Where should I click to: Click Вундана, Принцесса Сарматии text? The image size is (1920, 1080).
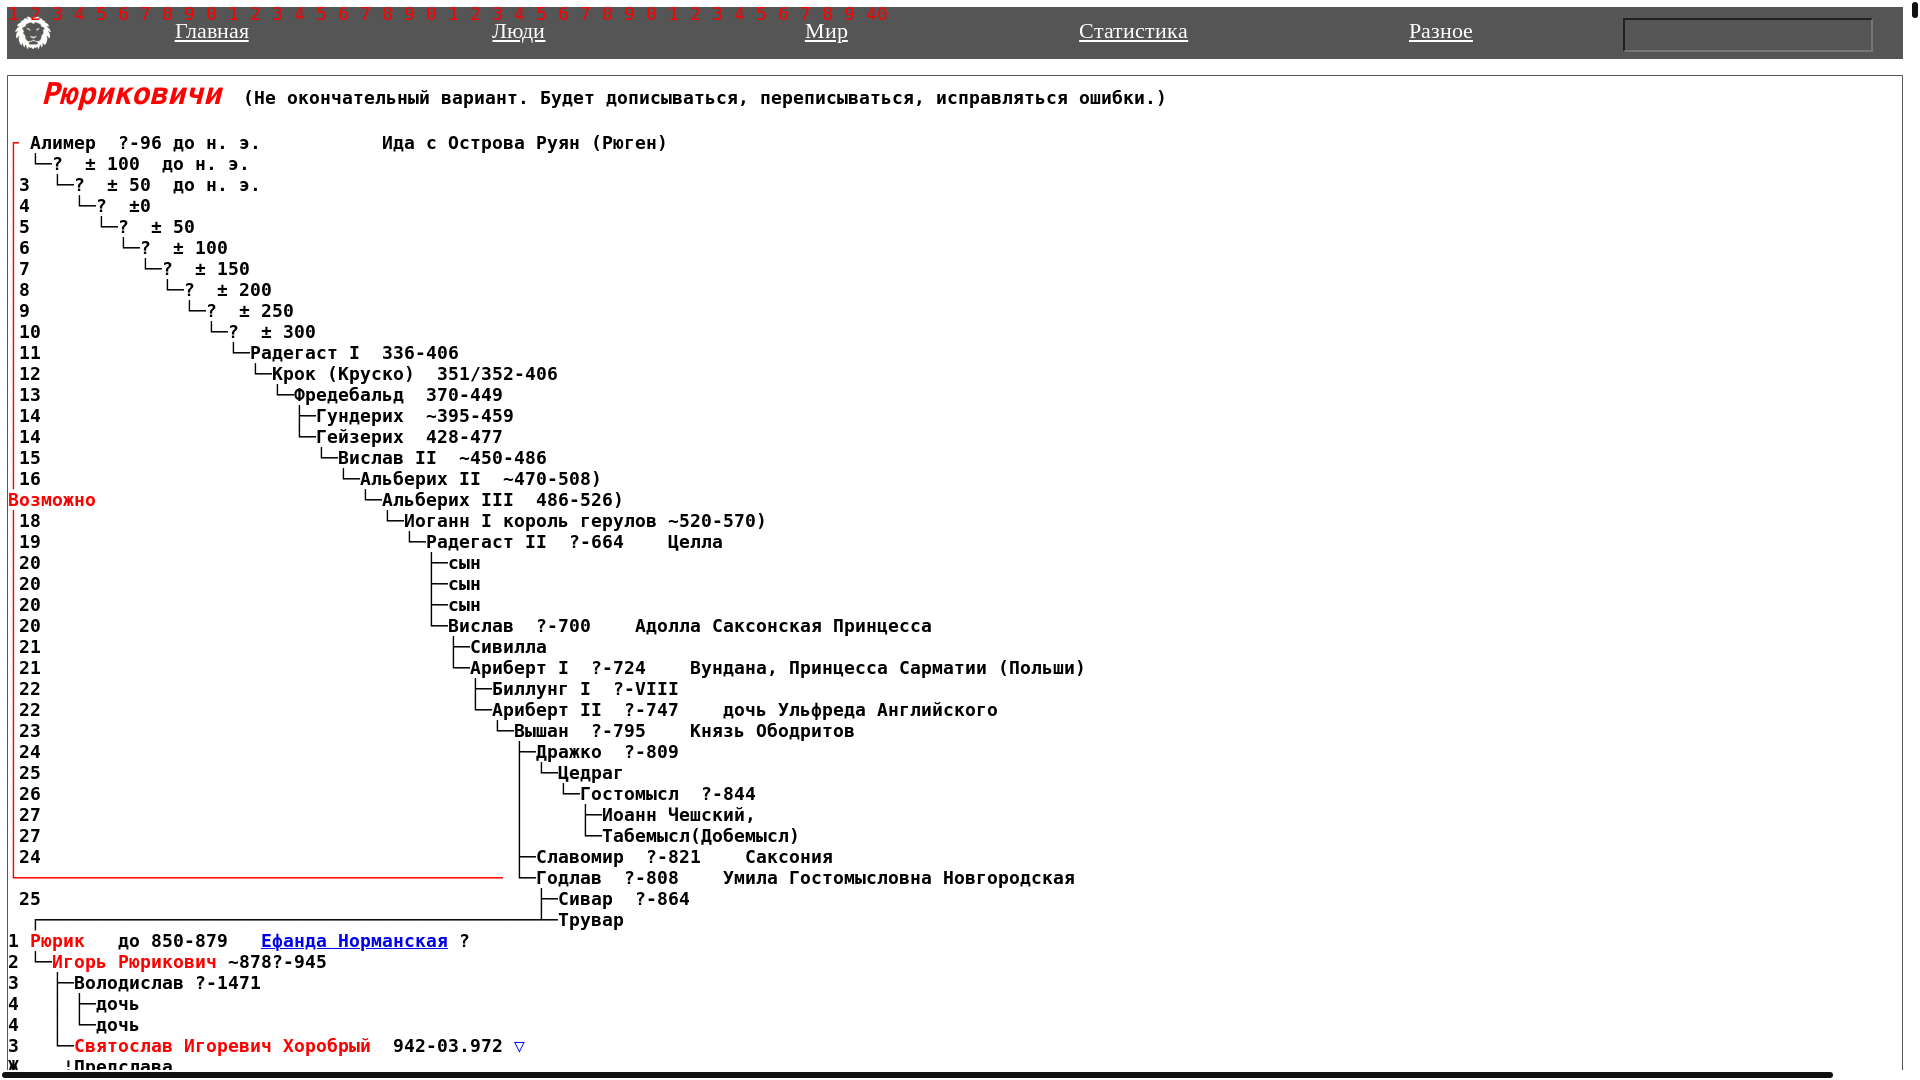[887, 668]
